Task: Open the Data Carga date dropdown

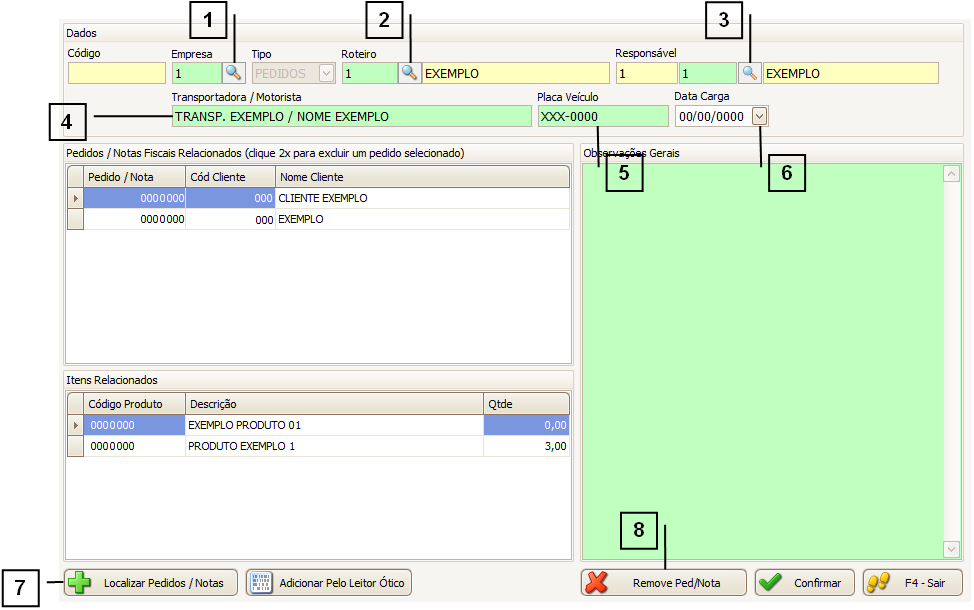Action: coord(760,116)
